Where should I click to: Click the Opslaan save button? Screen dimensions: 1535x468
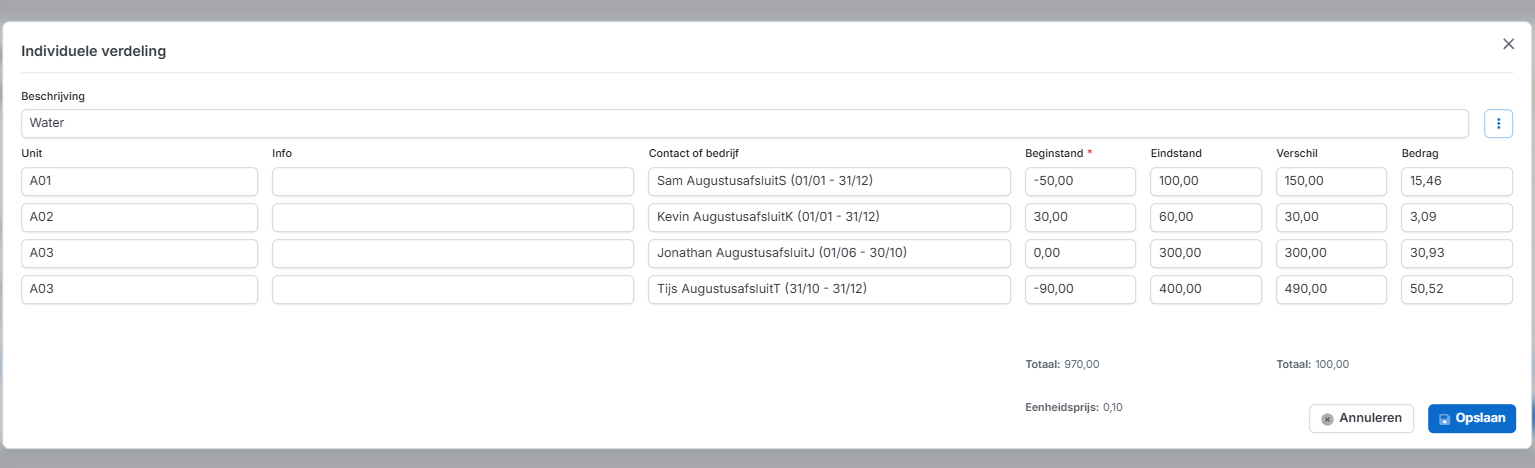[x=1472, y=419]
